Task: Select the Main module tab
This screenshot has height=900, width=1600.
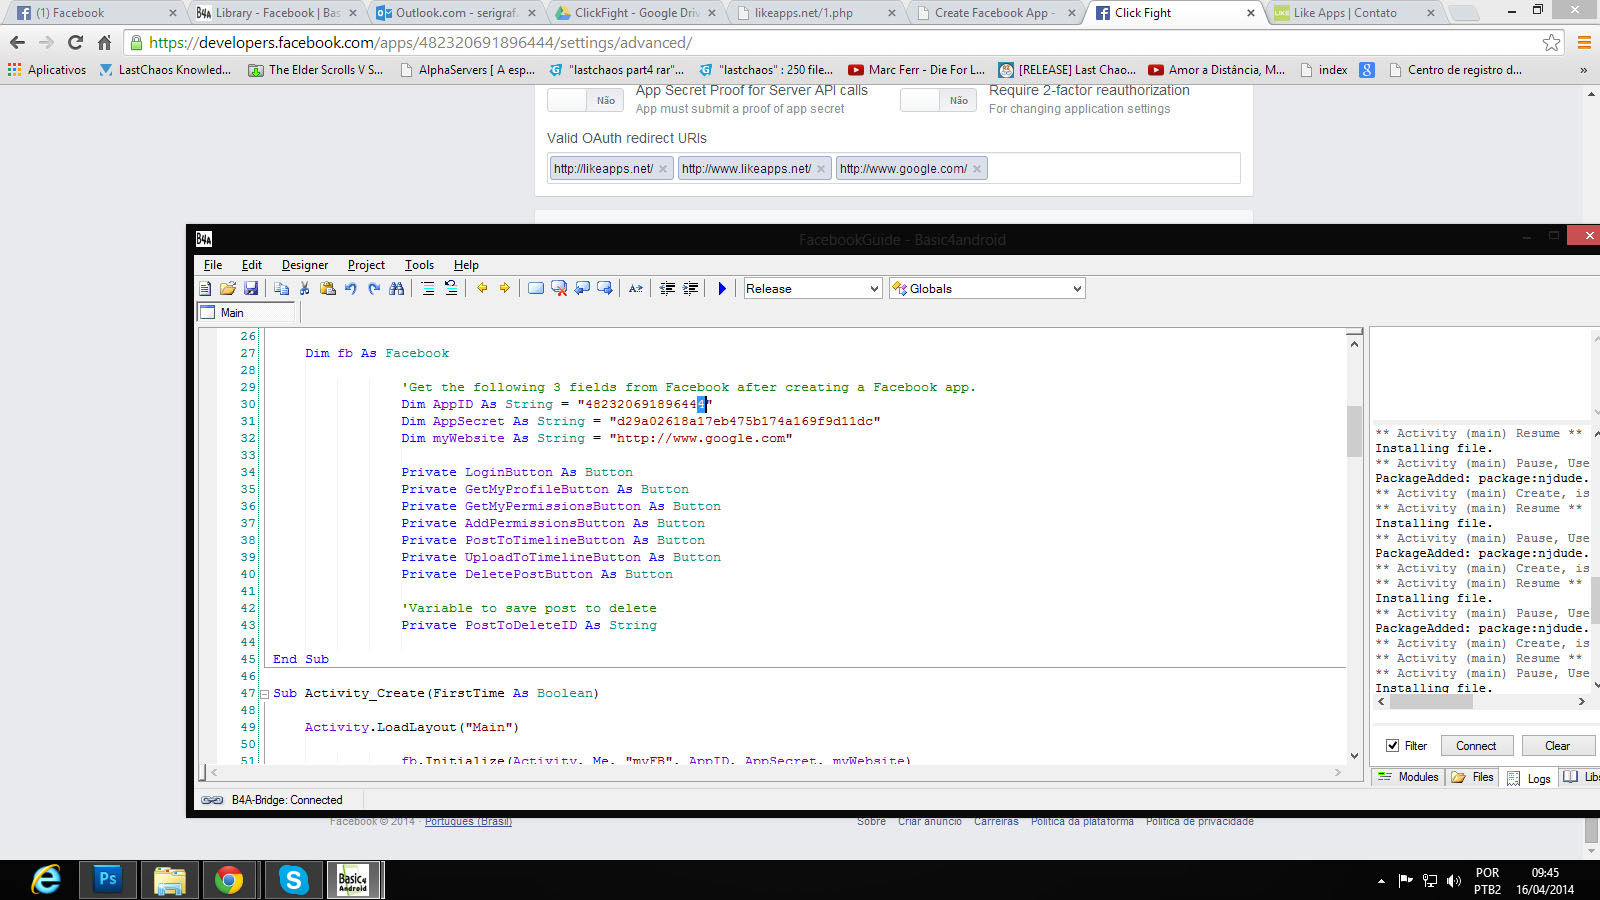Action: [247, 313]
